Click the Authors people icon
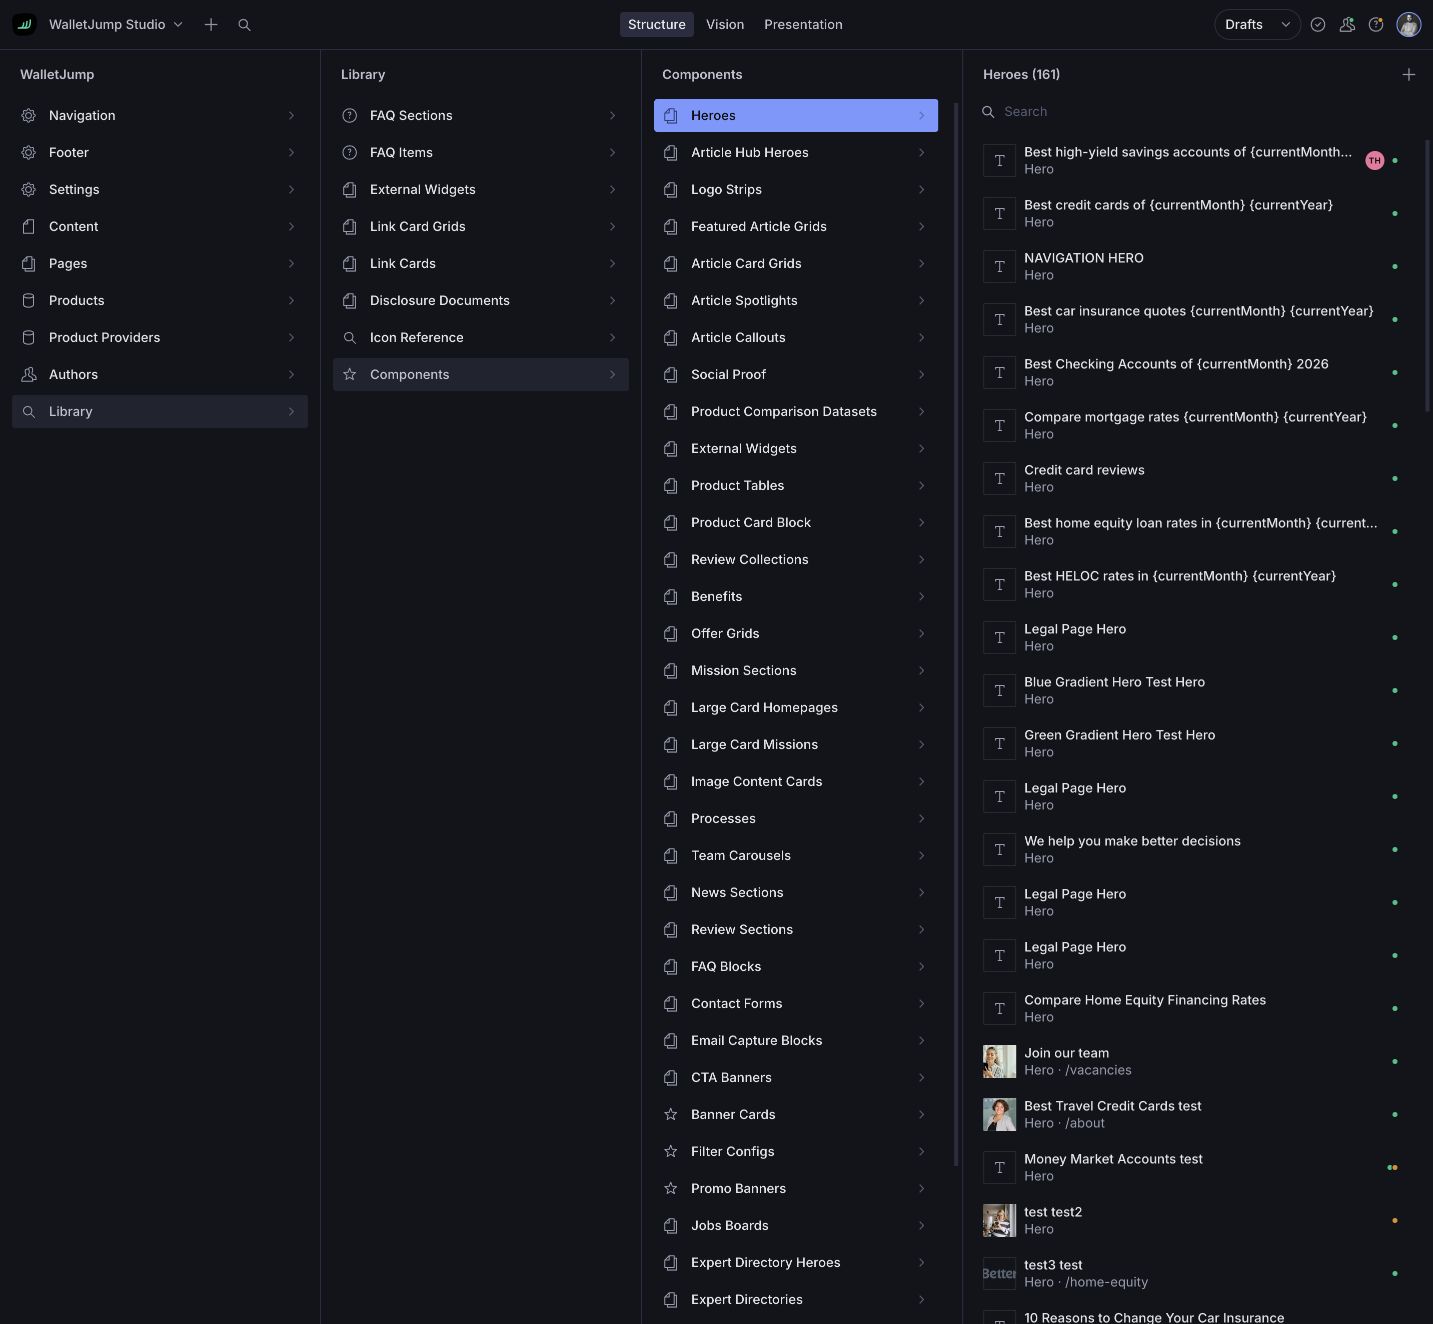 (x=29, y=374)
